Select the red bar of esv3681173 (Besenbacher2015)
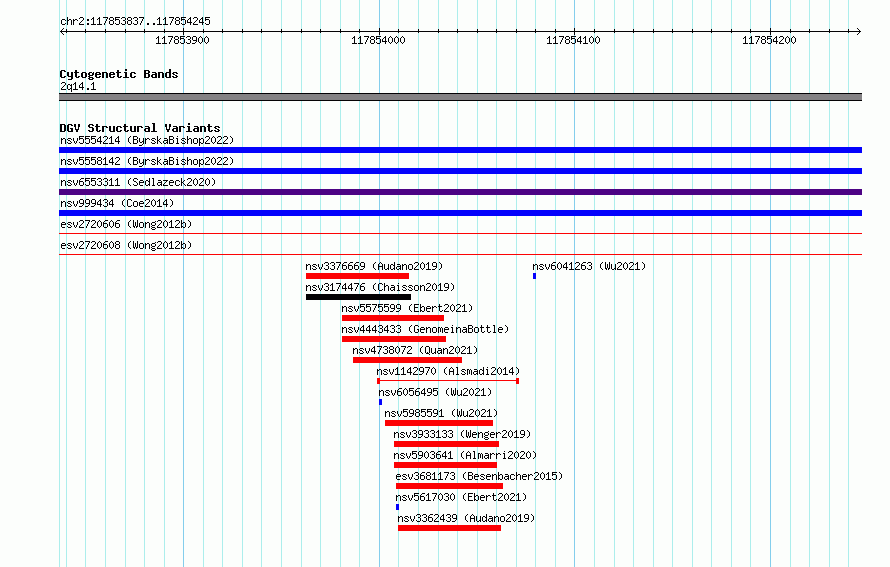 [x=450, y=486]
